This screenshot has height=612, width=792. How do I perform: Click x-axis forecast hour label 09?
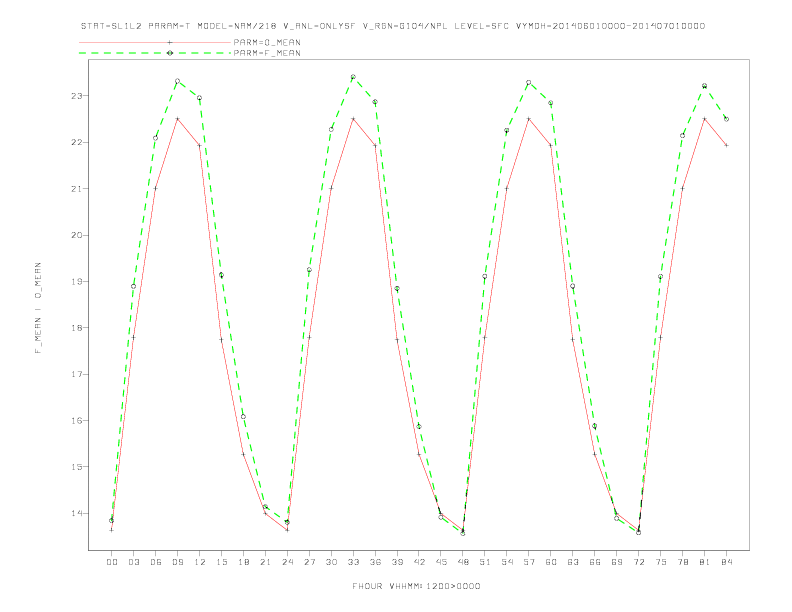177,562
